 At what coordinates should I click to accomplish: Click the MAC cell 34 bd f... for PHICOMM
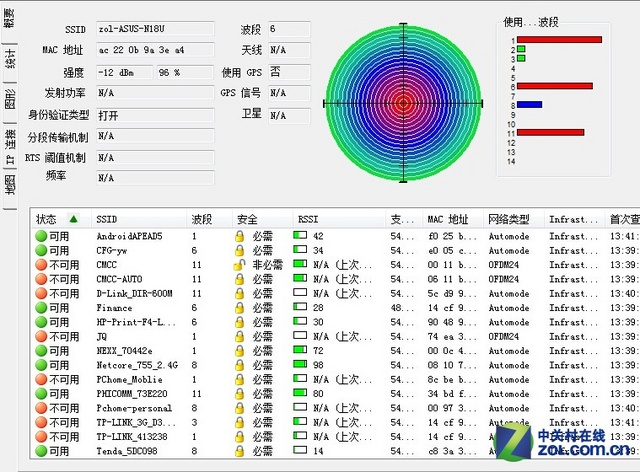pos(451,394)
